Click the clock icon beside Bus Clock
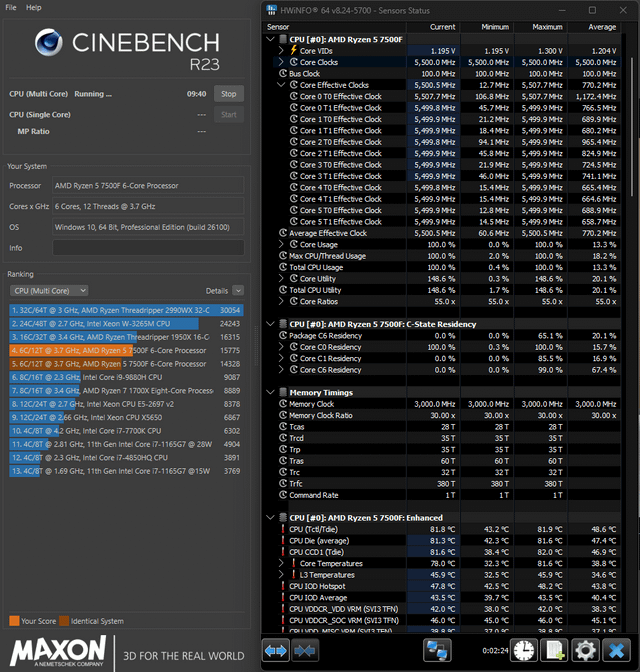This screenshot has width=640, height=672. point(283,73)
